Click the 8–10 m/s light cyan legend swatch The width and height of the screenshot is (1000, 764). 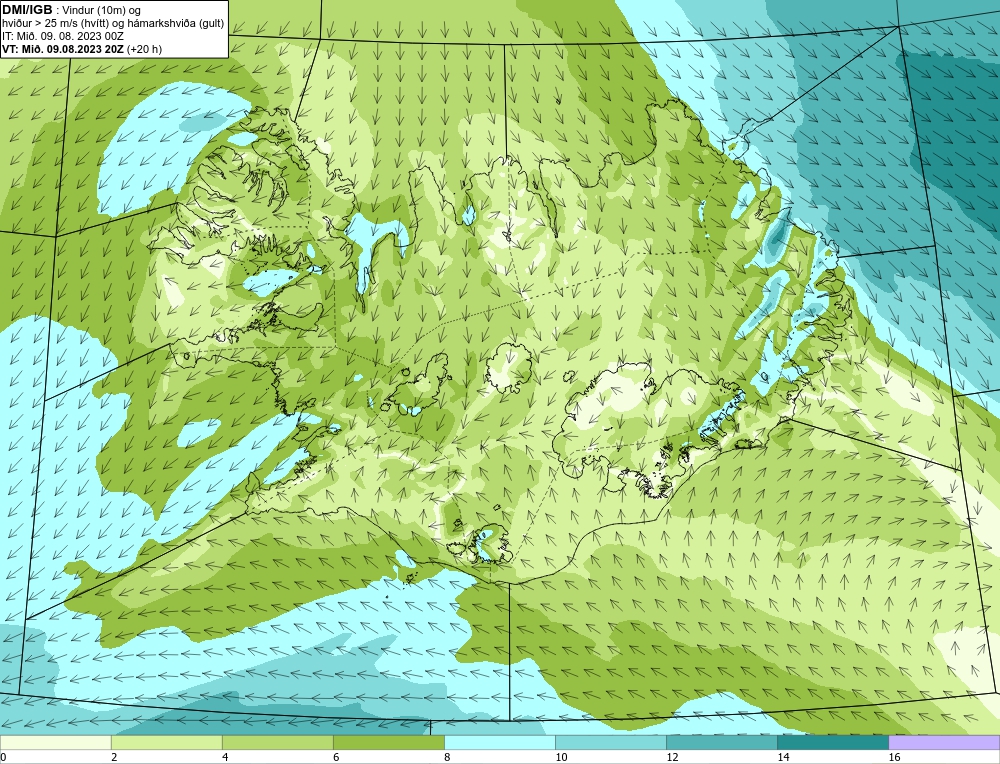499,742
